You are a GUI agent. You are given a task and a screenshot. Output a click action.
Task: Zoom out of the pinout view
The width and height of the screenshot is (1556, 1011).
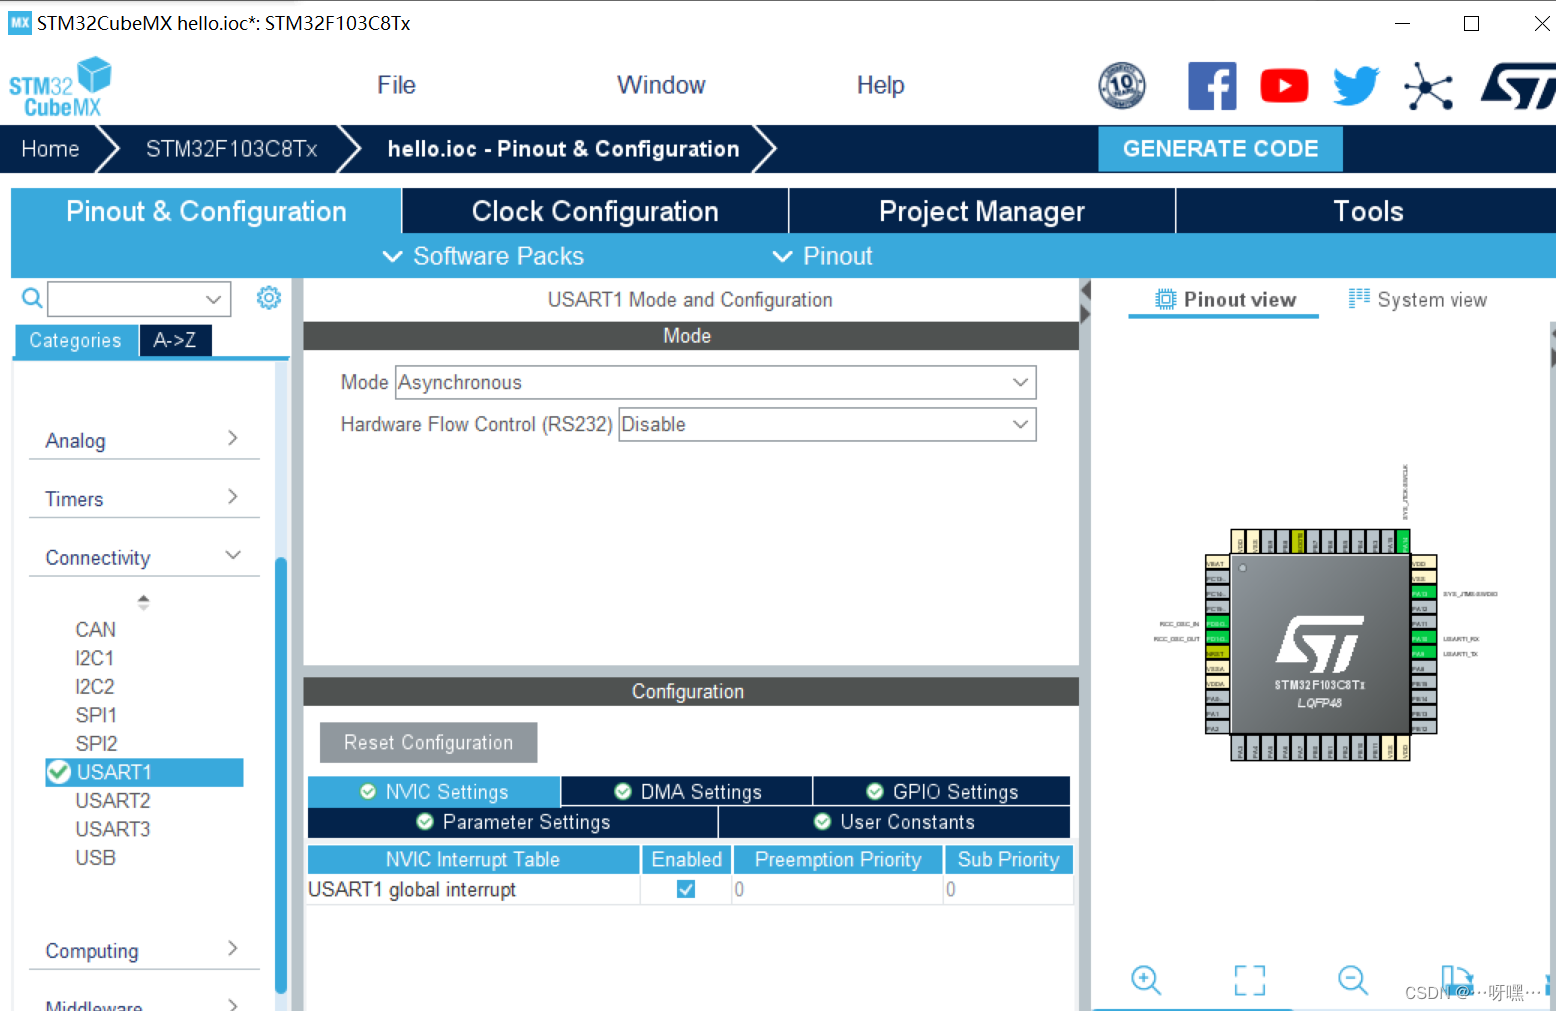(1353, 980)
